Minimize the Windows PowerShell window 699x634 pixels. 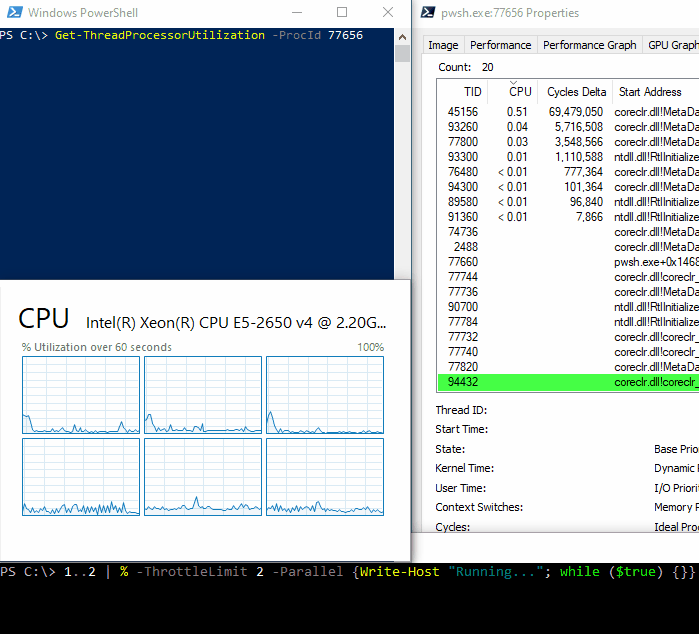[297, 12]
